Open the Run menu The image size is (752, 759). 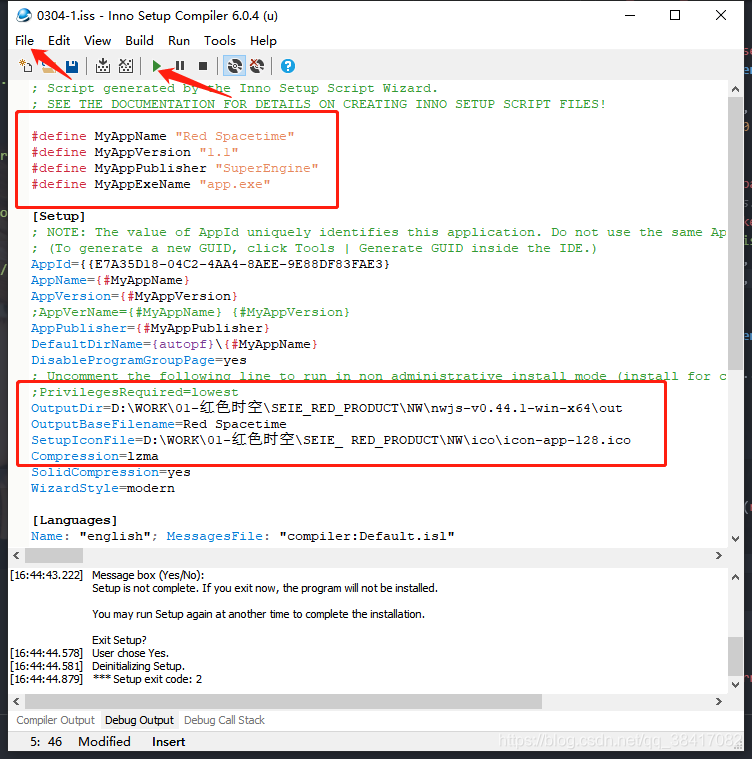[179, 41]
